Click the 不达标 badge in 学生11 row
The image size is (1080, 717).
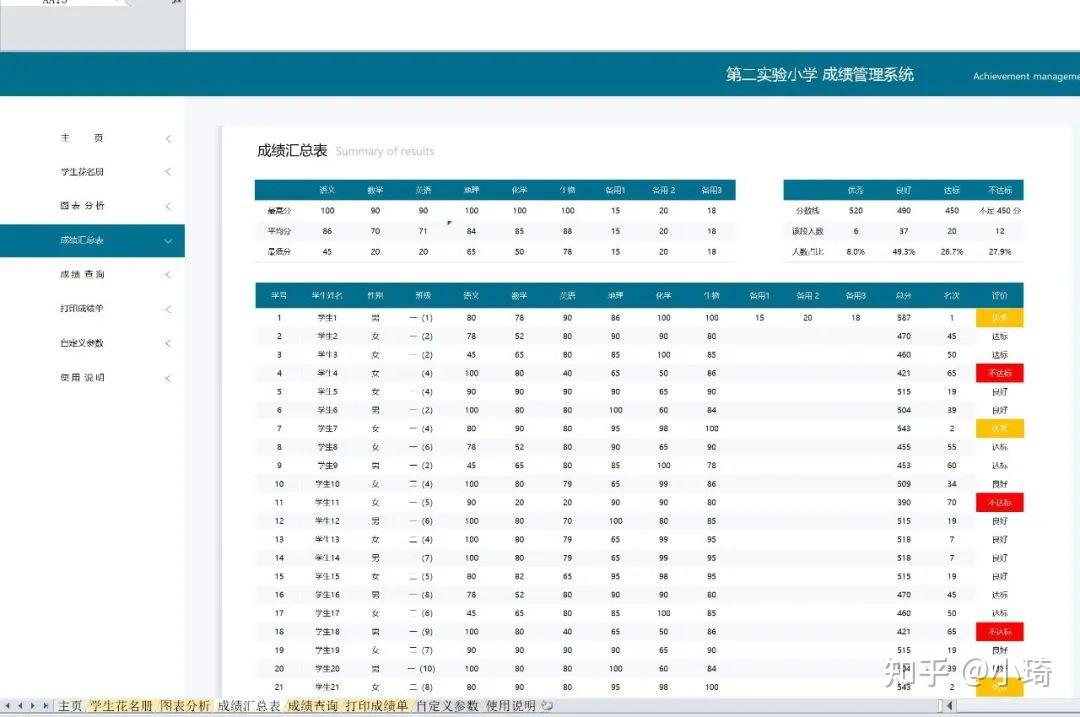(999, 503)
